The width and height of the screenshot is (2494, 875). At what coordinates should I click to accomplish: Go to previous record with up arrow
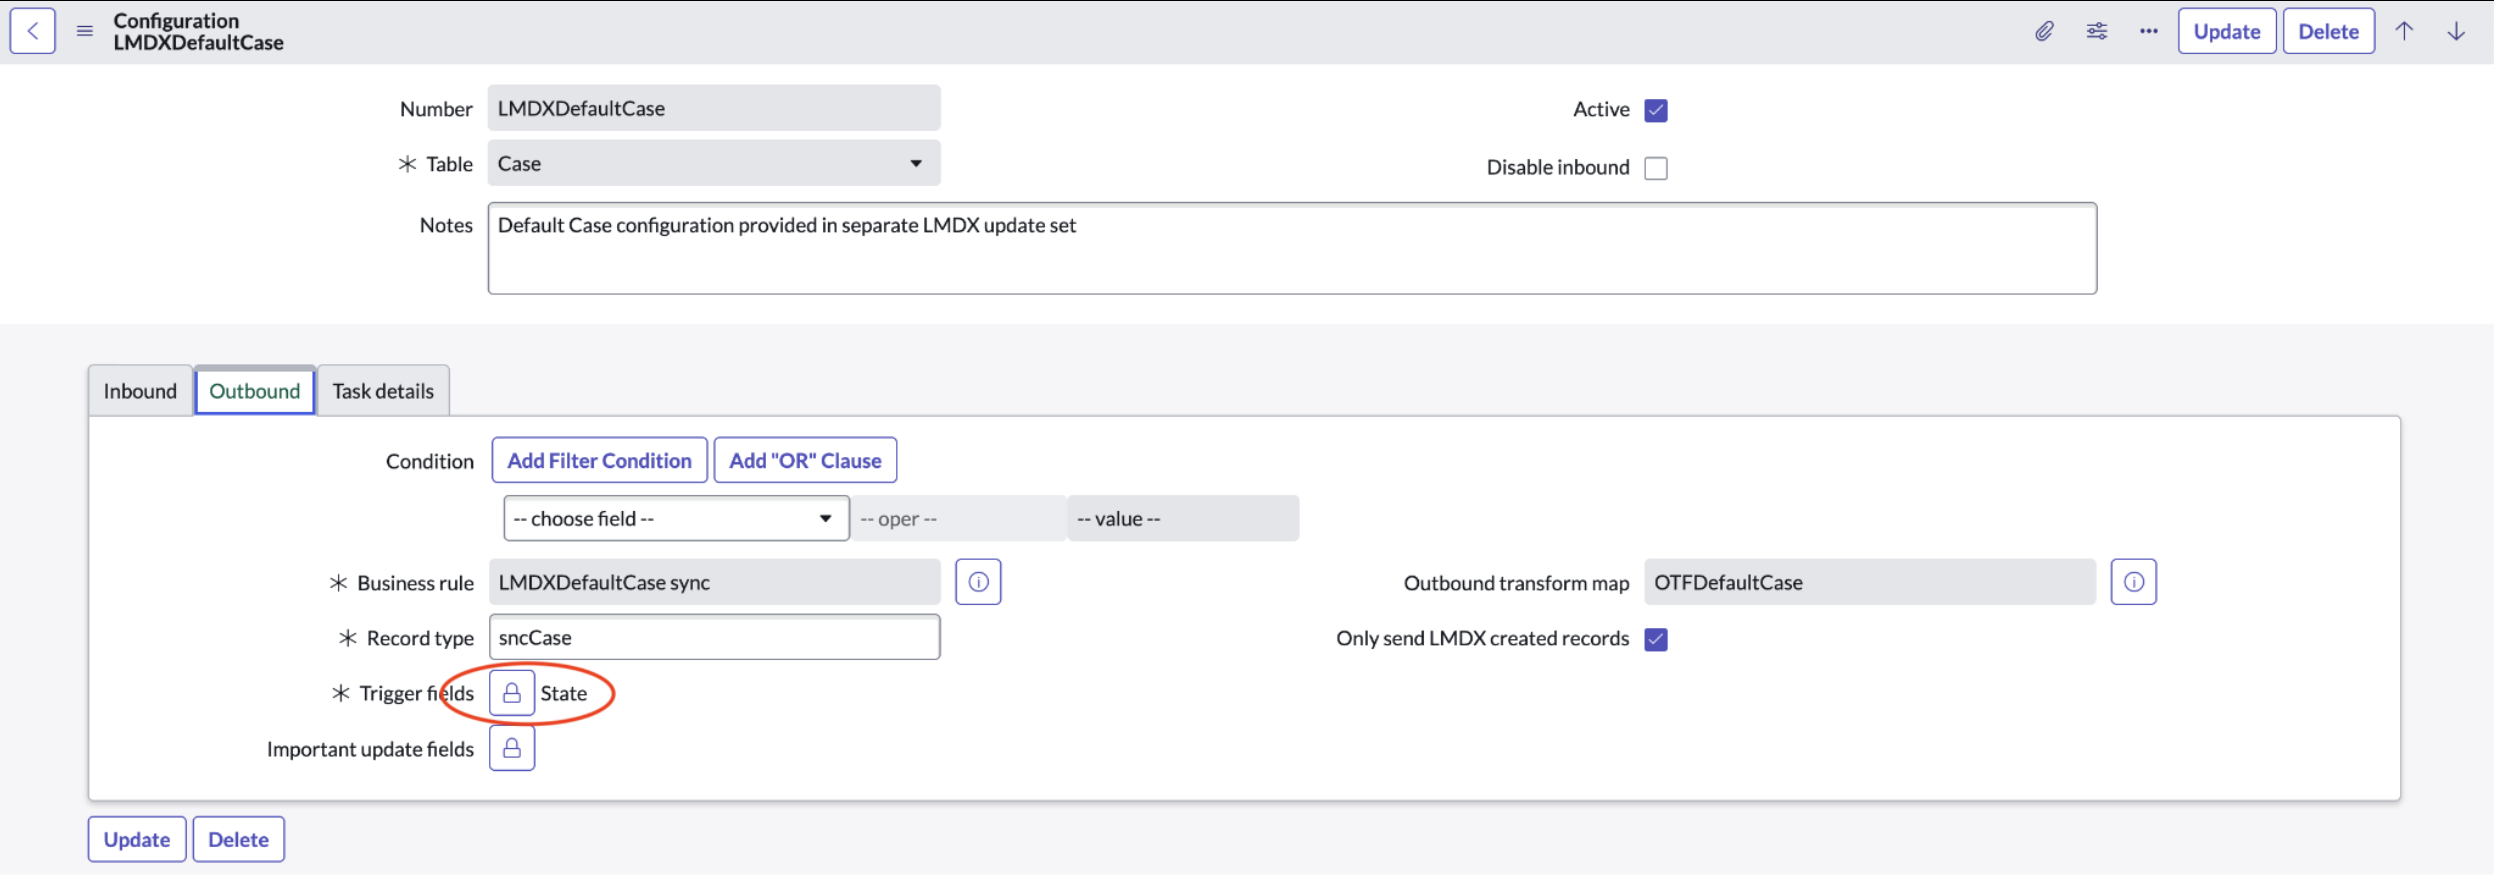click(2404, 31)
